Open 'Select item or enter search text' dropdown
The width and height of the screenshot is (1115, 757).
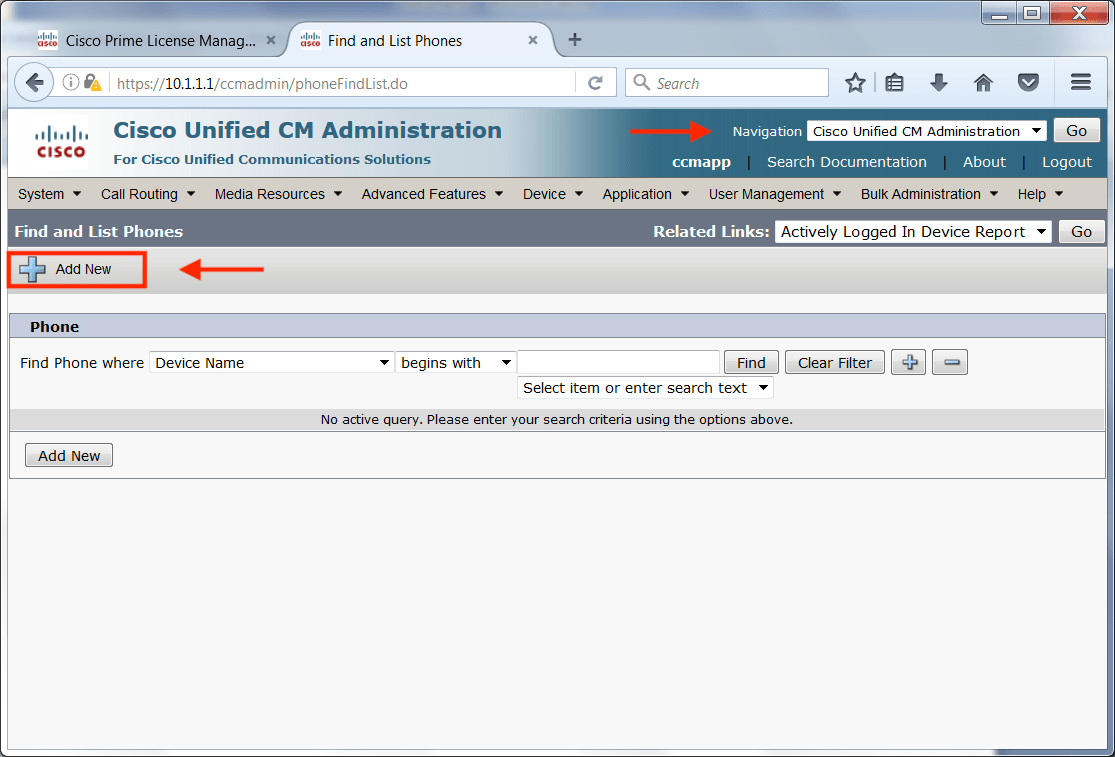[x=645, y=388]
